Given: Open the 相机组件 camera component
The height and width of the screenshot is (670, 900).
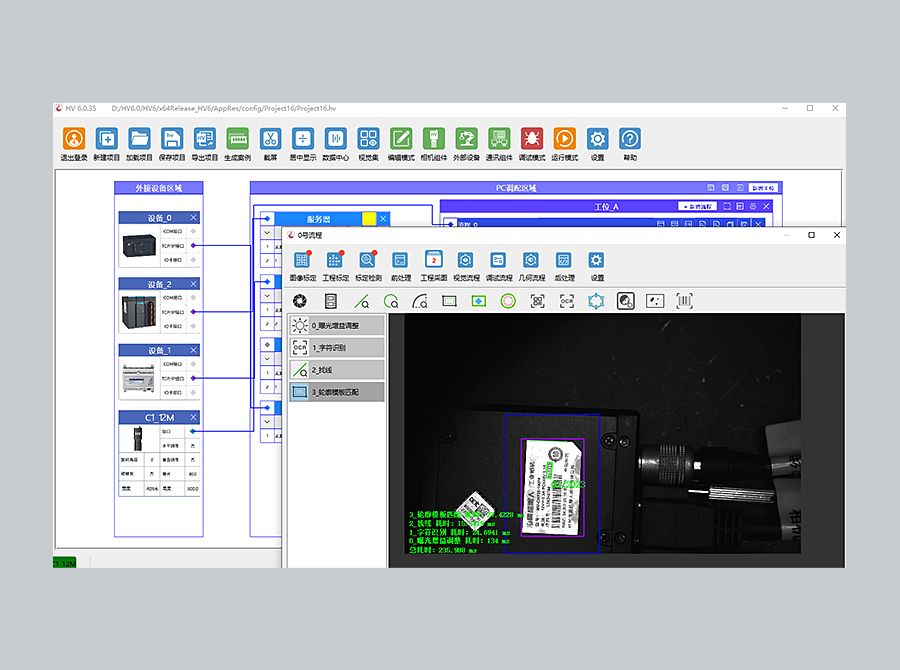Looking at the screenshot, I should [x=433, y=140].
